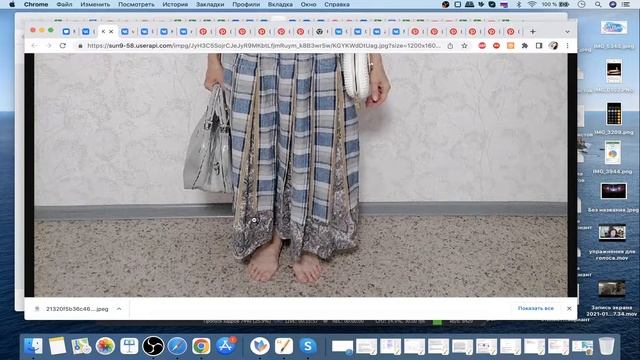Open the Окно menu
The height and width of the screenshot is (360, 640).
(308, 4)
